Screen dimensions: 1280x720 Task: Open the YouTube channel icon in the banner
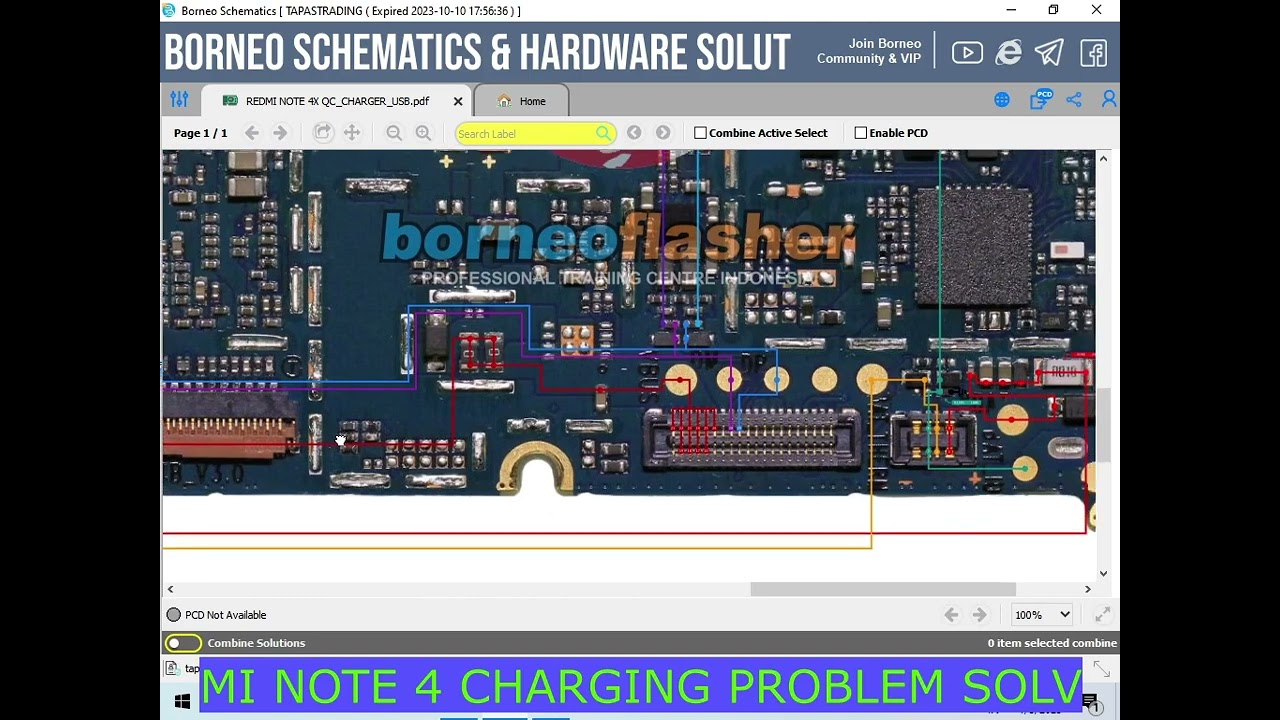[x=967, y=53]
